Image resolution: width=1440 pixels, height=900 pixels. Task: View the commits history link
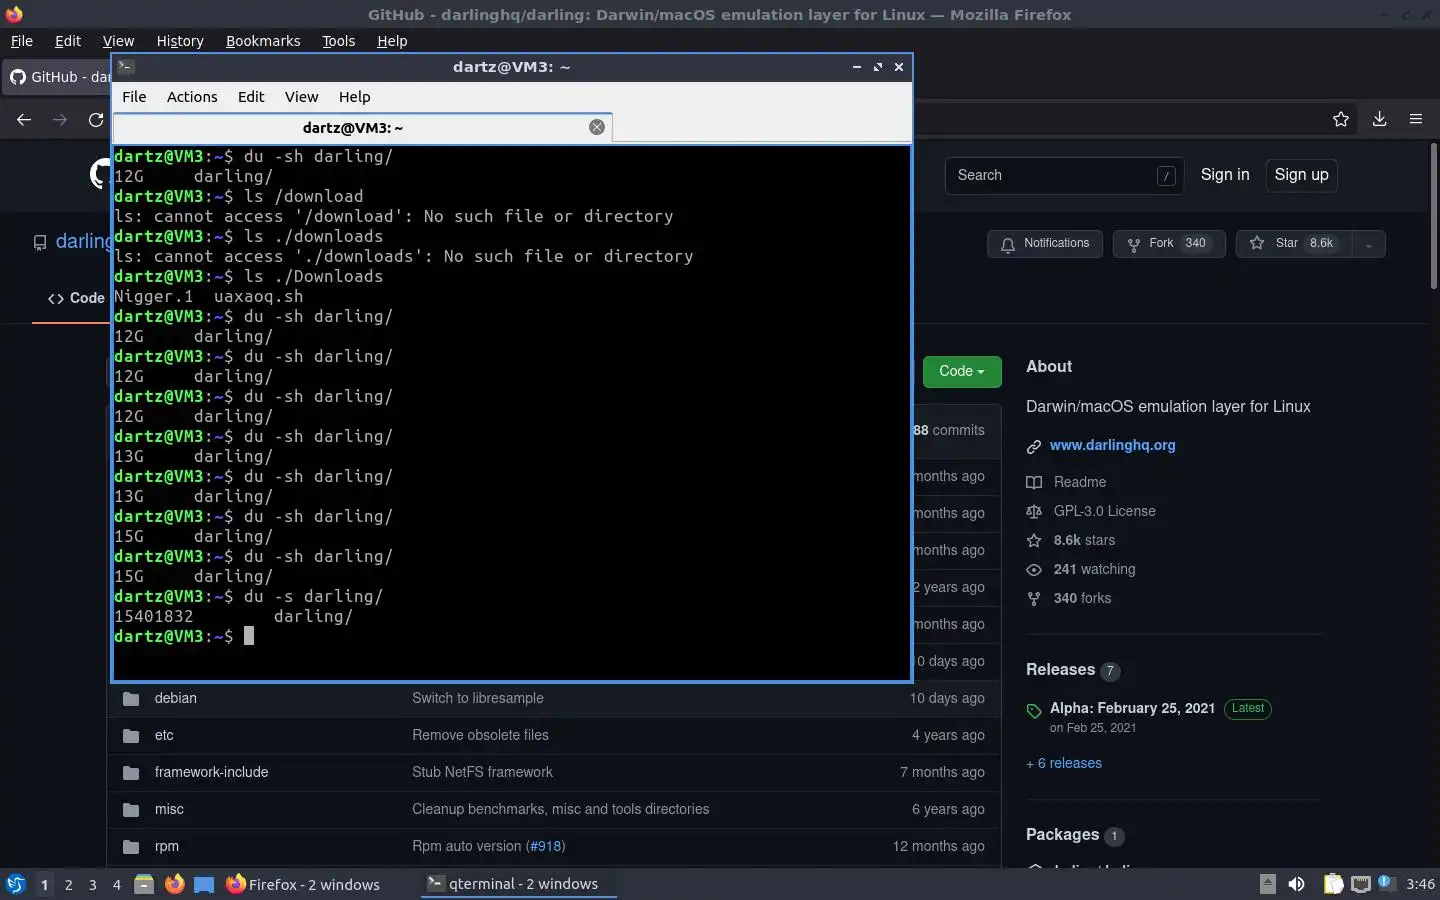pyautogui.click(x=949, y=430)
